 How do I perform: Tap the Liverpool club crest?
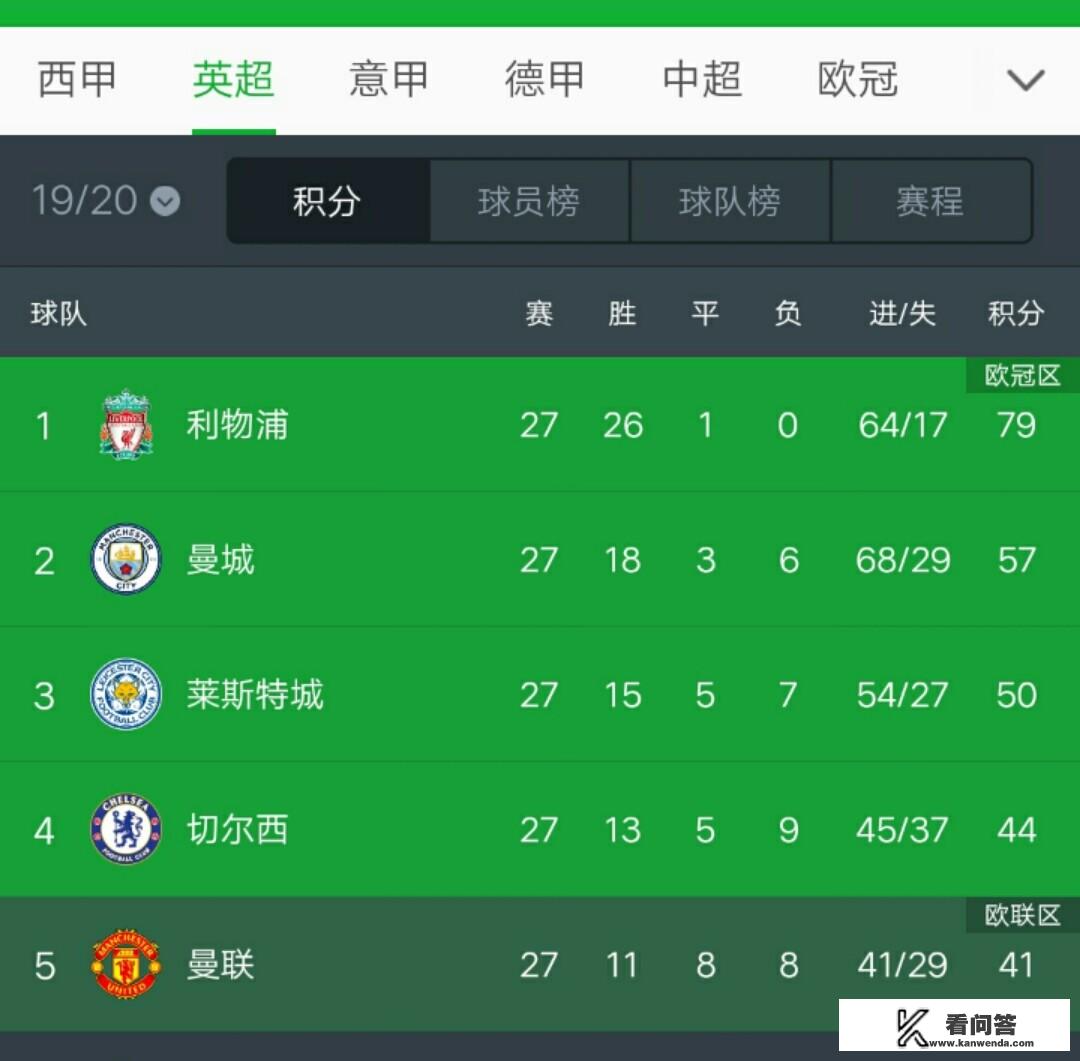click(x=125, y=424)
